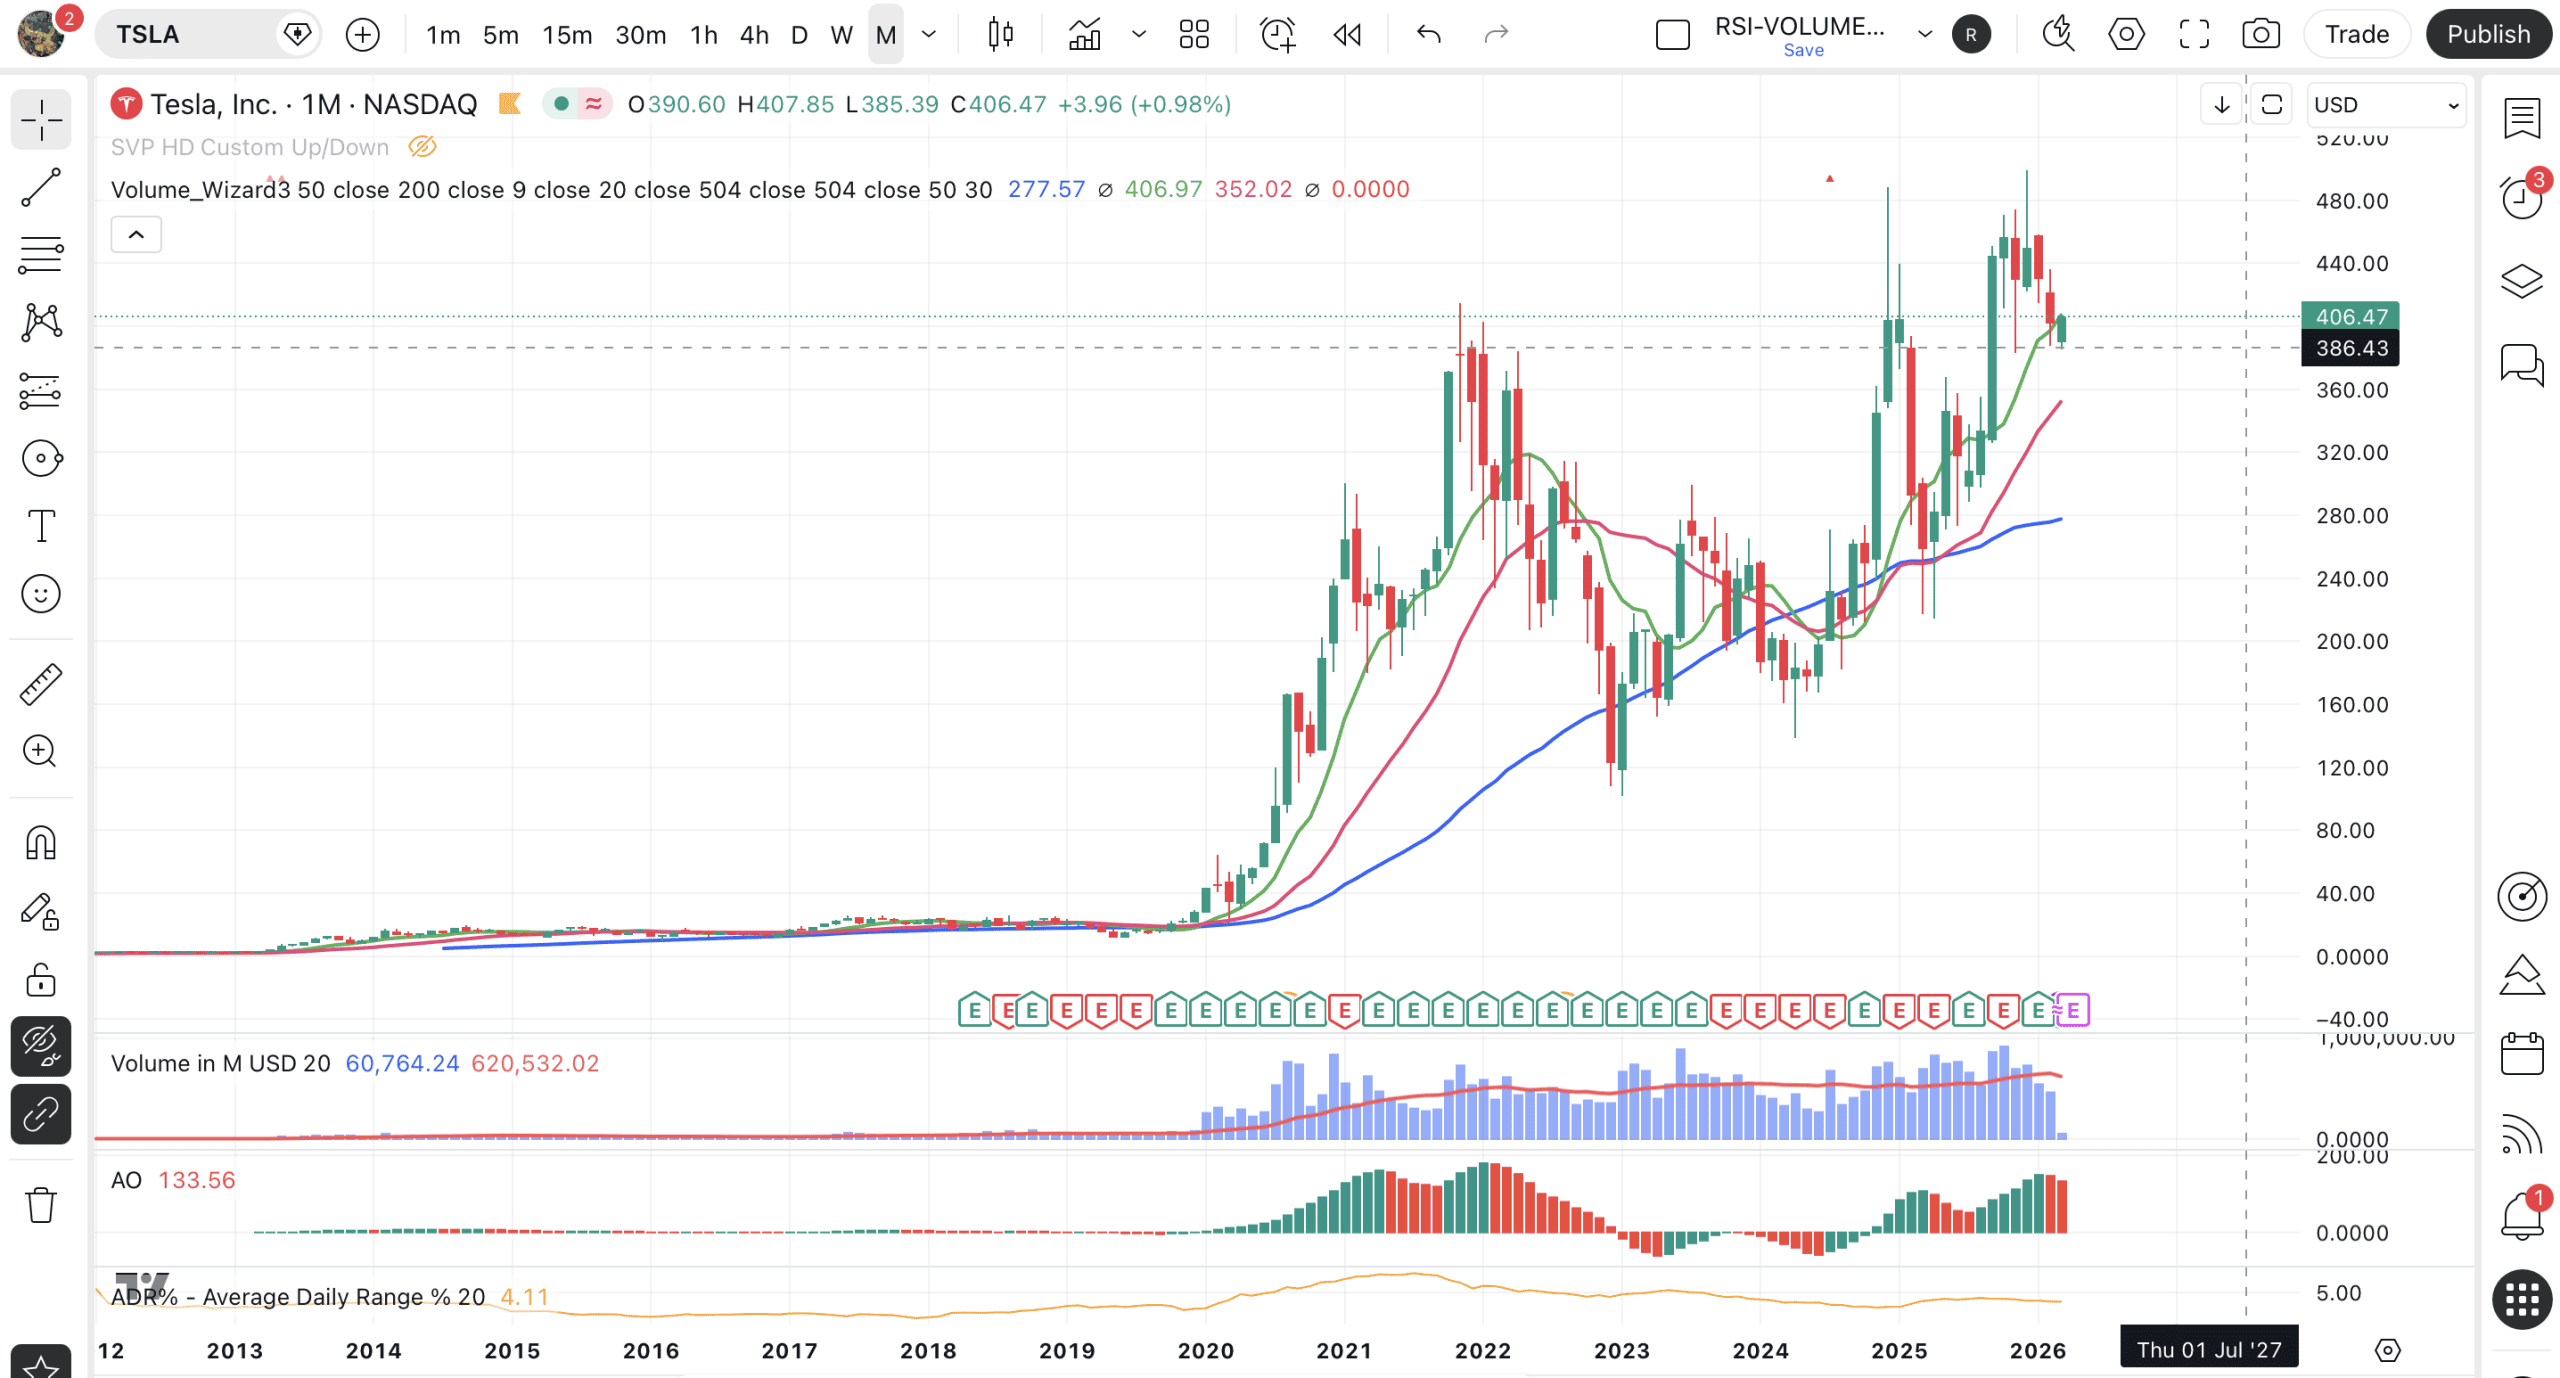Click the 406.47 current price label
Viewport: 2560px width, 1378px height.
[2350, 317]
